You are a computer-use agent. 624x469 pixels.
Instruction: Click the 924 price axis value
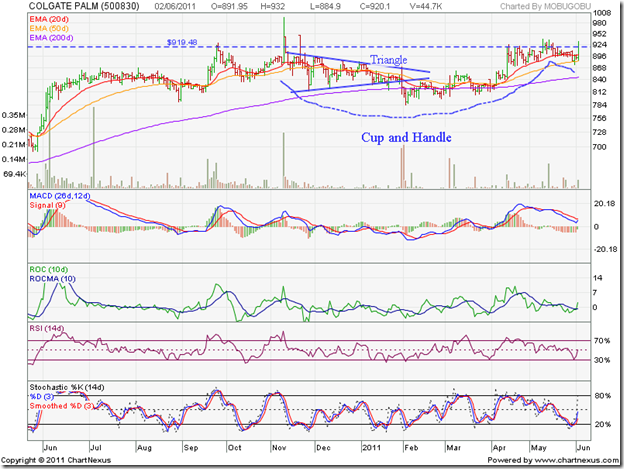click(x=600, y=45)
